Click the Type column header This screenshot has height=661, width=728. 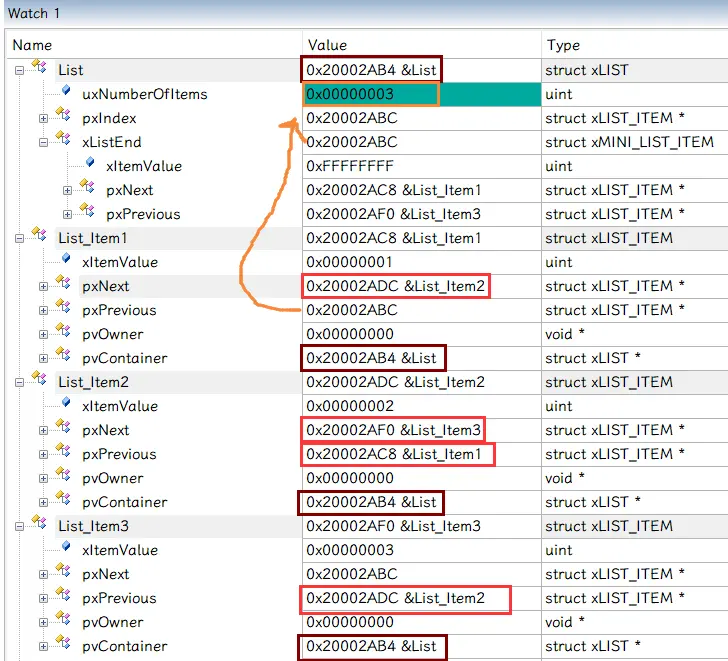pos(563,45)
